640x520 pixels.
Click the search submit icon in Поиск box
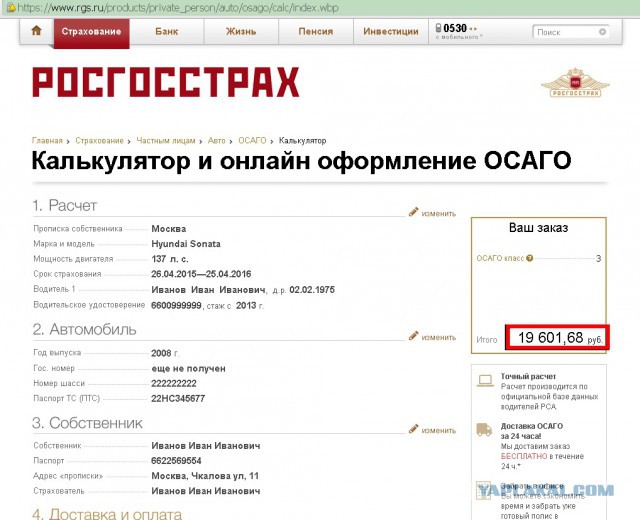602,32
